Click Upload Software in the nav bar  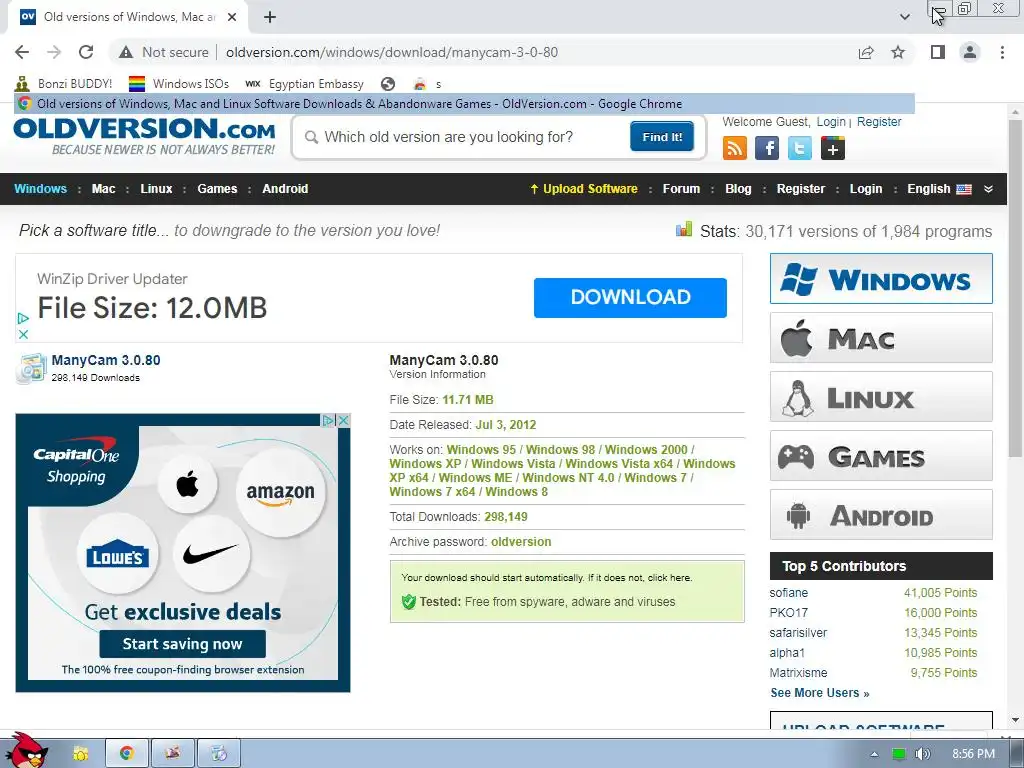(x=584, y=189)
